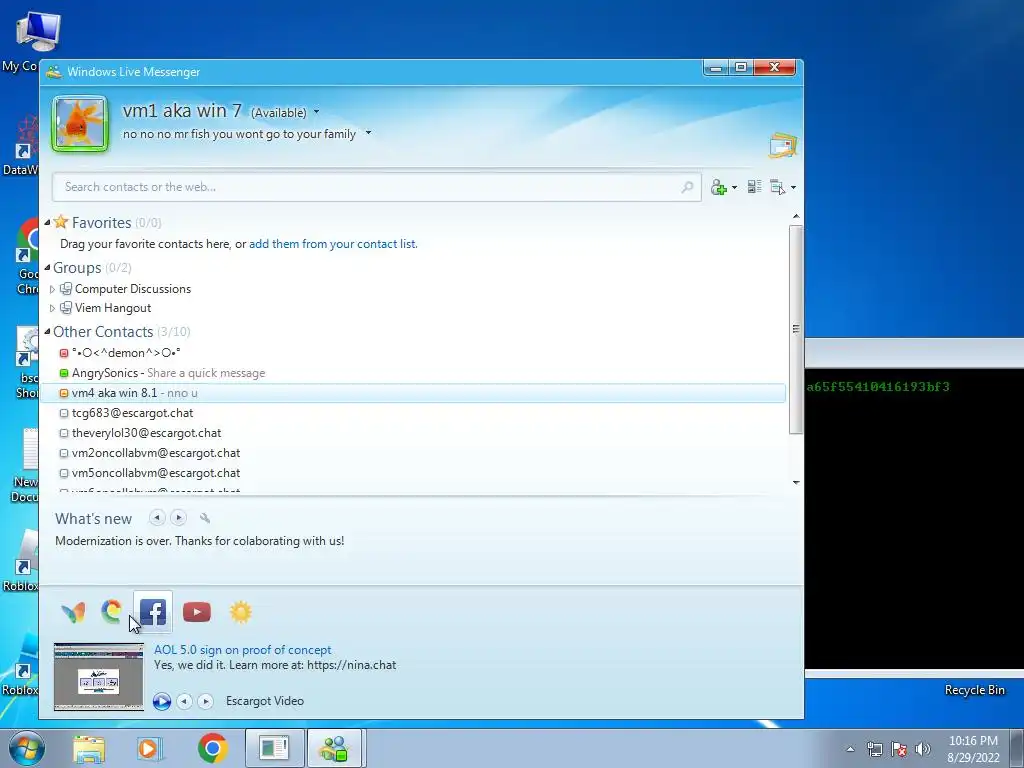Click the volume speaker tray icon
This screenshot has width=1024, height=768.
coord(923,749)
